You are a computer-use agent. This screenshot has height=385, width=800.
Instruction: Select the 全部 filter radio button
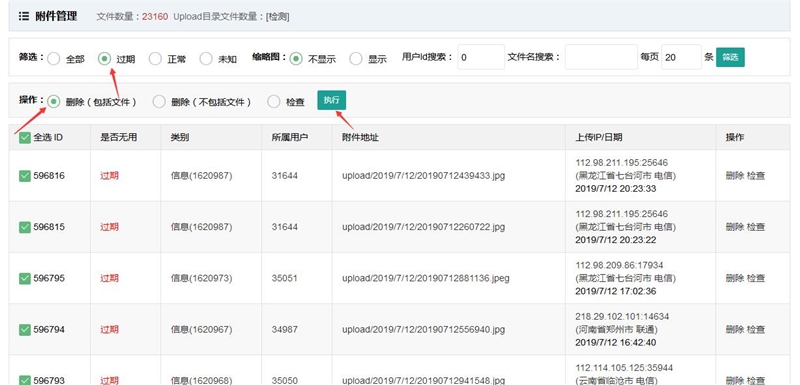point(54,59)
